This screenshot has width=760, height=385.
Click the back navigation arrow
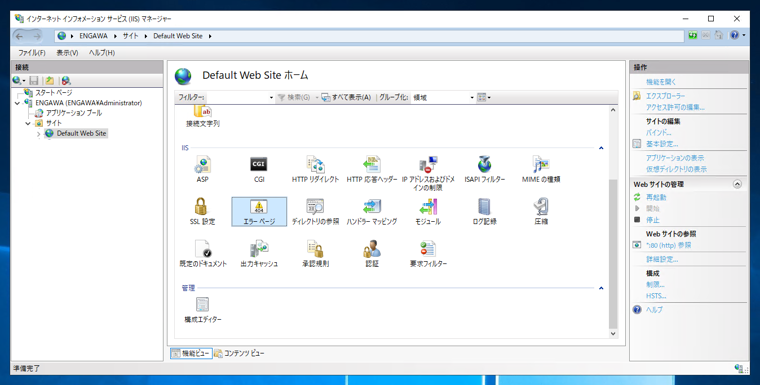(x=19, y=36)
